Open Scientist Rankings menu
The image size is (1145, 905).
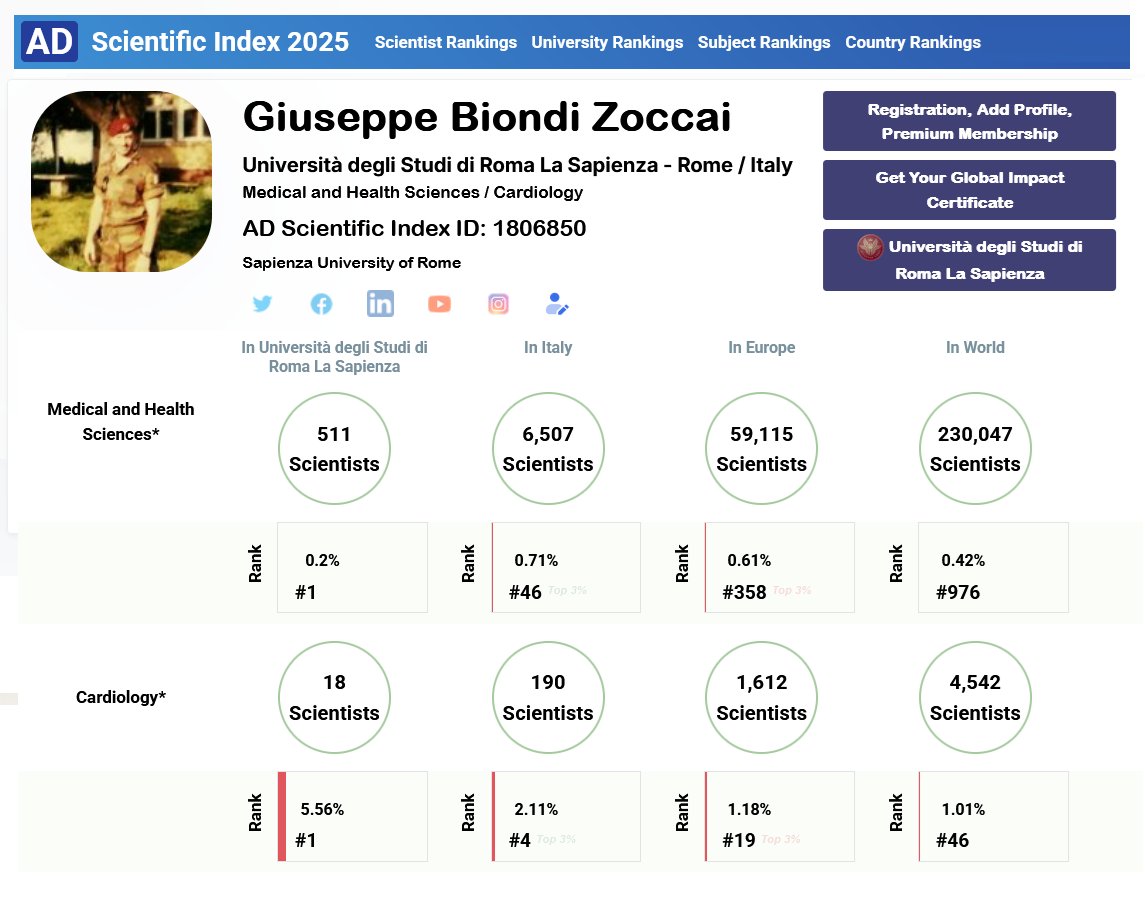[445, 42]
